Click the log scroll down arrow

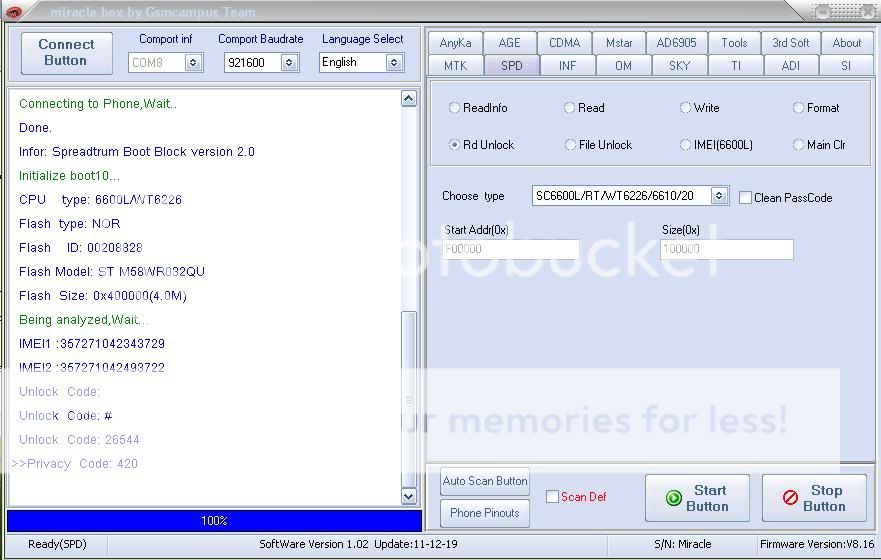click(x=409, y=496)
